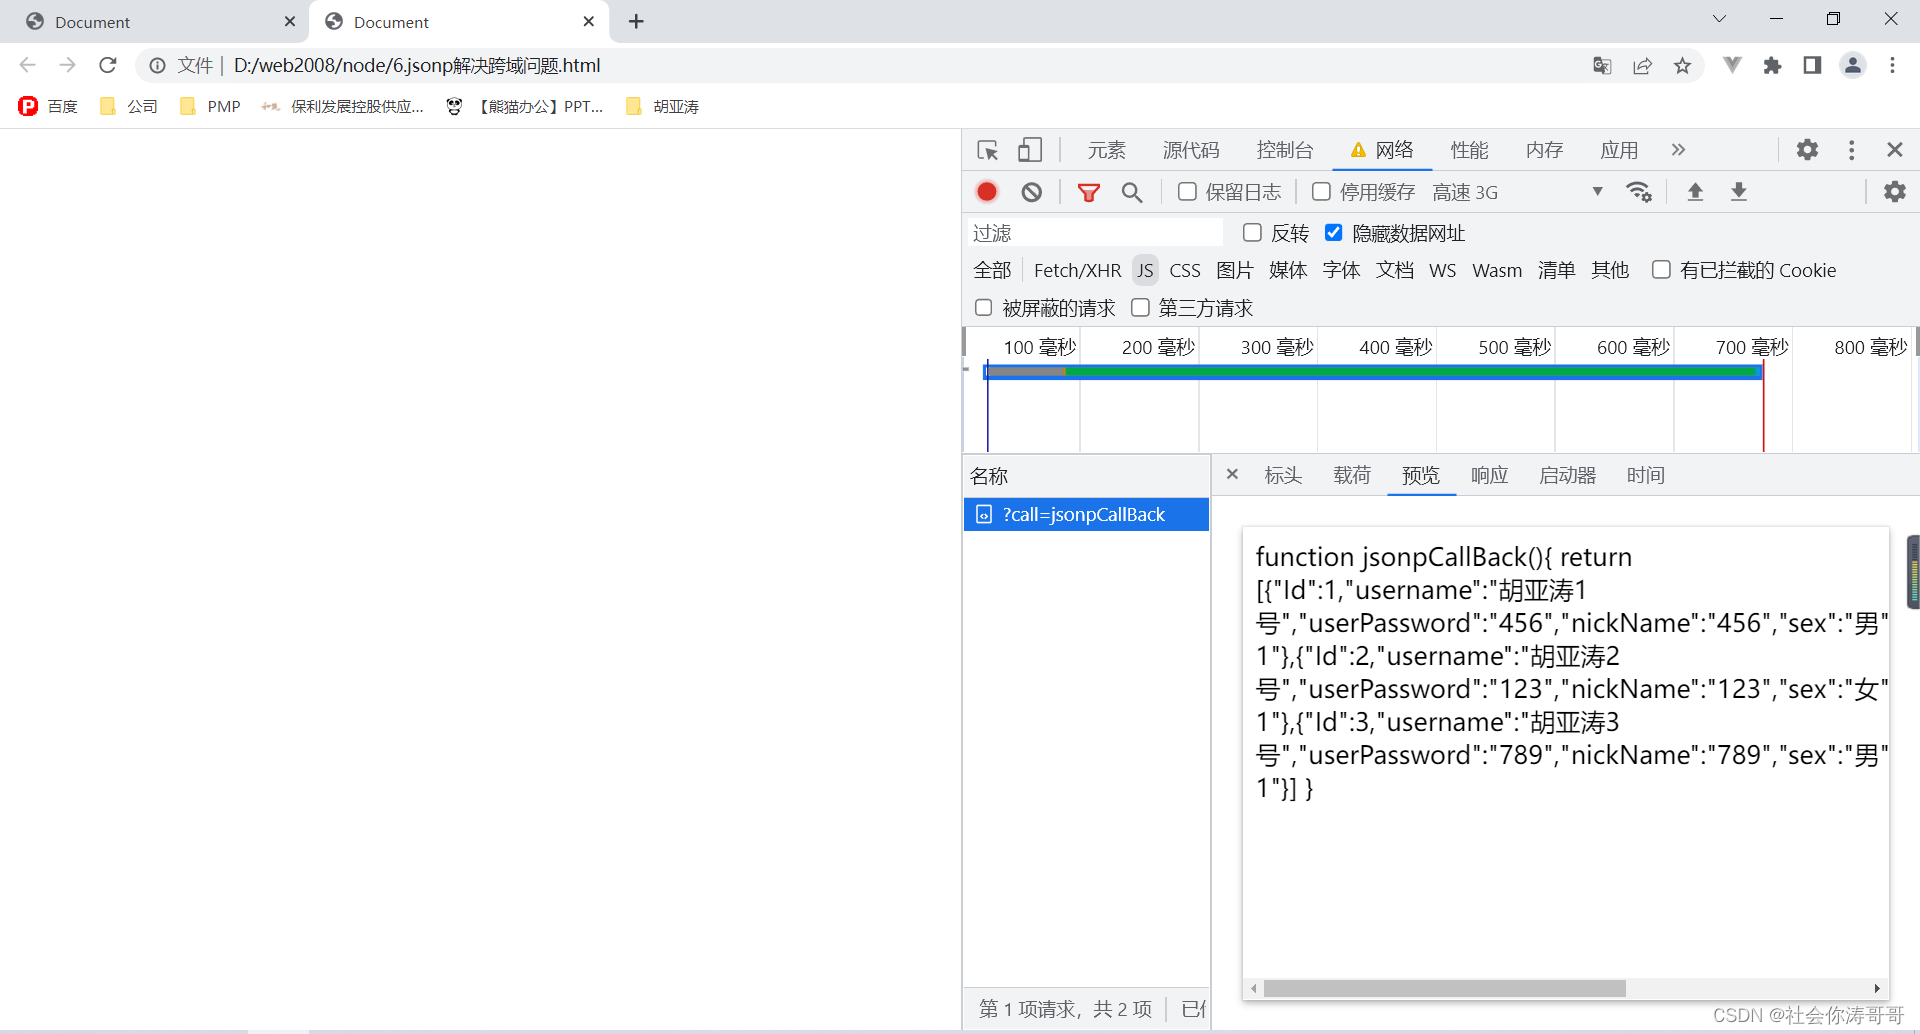Uncheck 隐藏数据网址 checkbox
The height and width of the screenshot is (1034, 1920).
click(1333, 232)
